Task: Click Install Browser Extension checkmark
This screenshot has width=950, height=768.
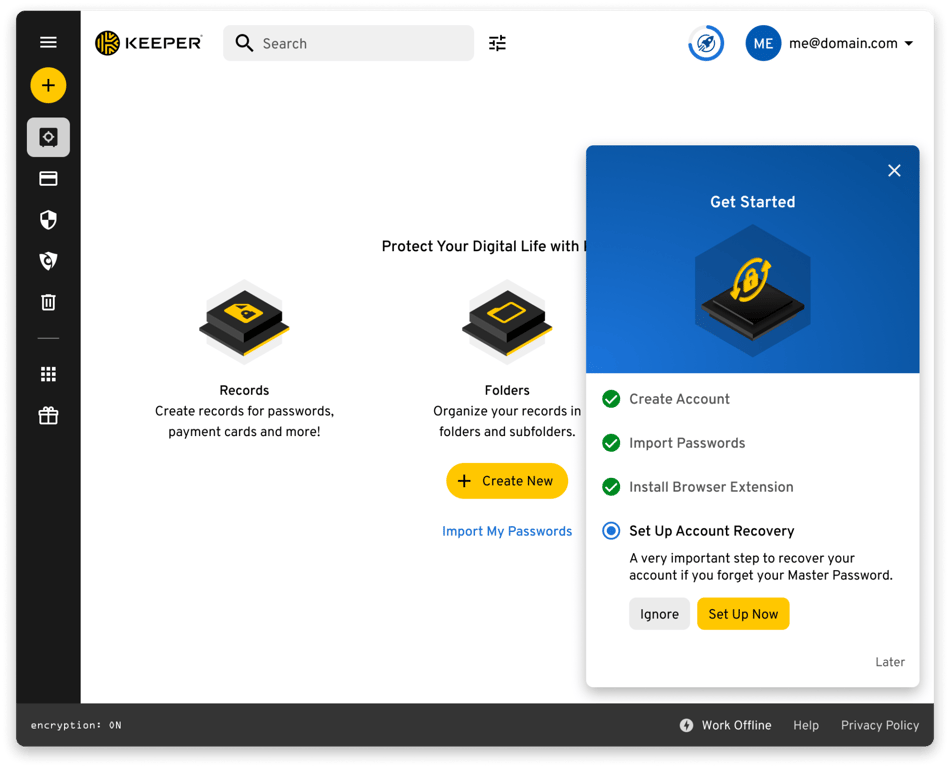Action: pos(611,487)
